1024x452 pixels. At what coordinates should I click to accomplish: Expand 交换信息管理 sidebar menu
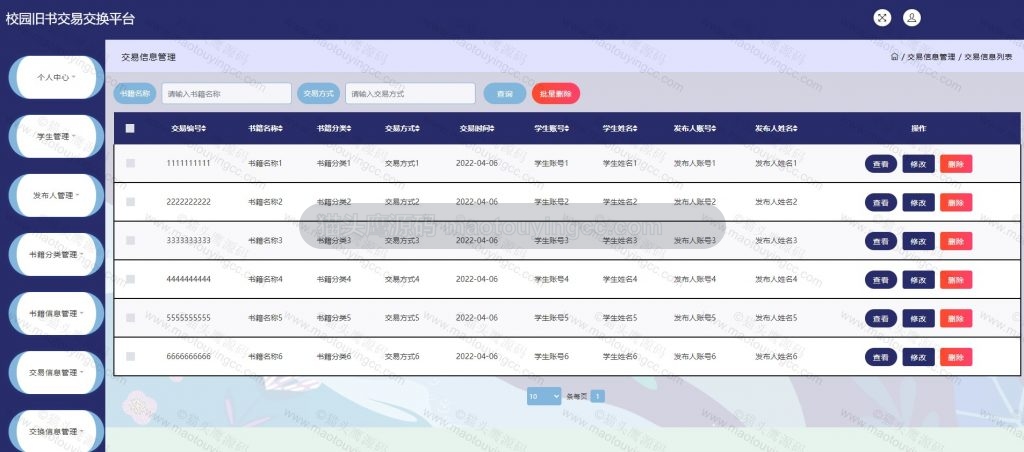click(56, 431)
